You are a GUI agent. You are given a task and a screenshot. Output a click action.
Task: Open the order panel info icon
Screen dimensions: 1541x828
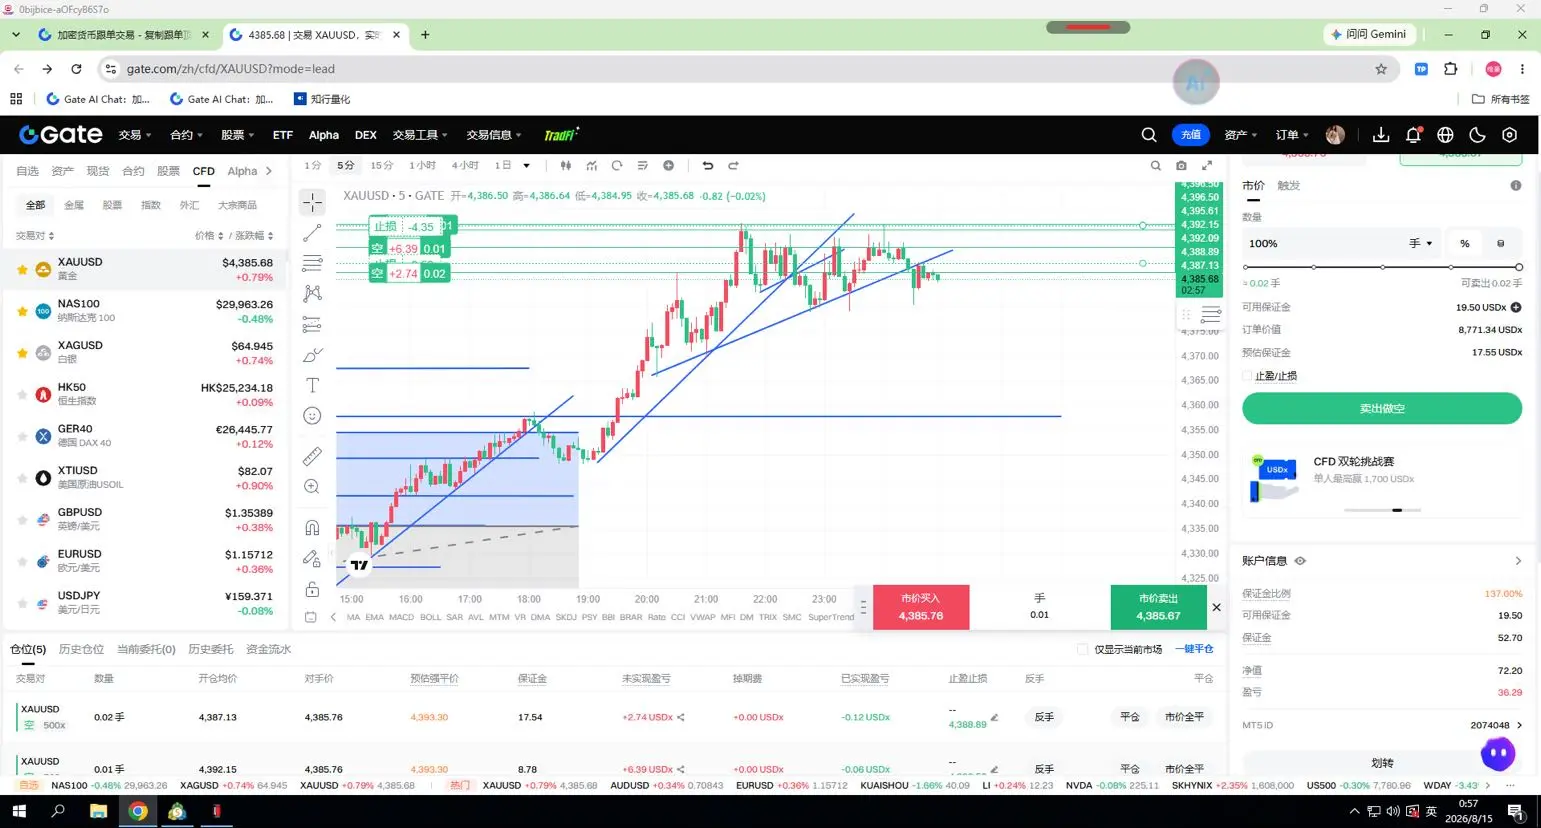[1516, 186]
